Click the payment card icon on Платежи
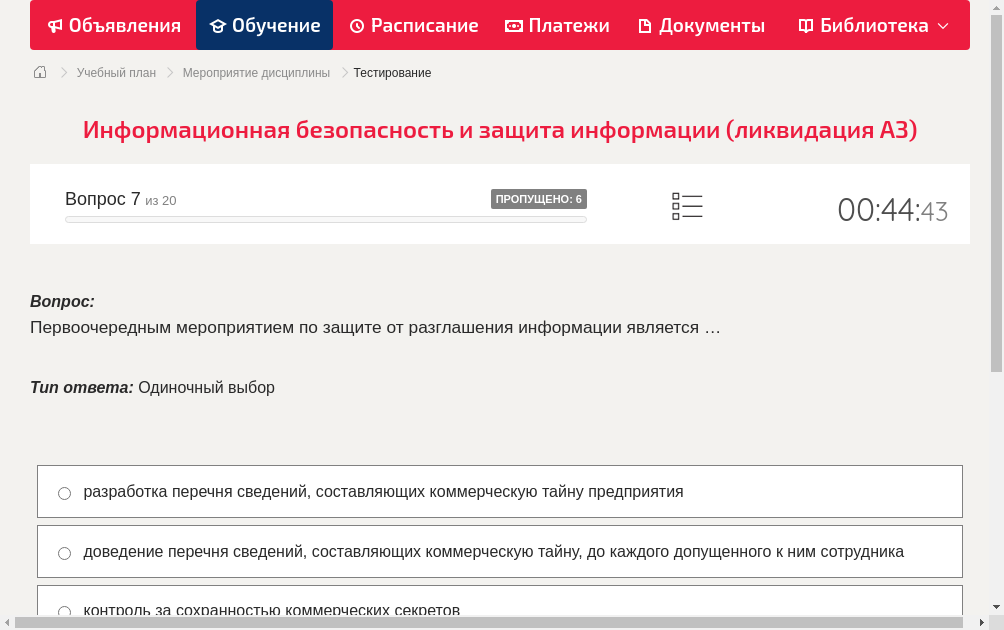Viewport: 1004px width, 630px height. 512,25
